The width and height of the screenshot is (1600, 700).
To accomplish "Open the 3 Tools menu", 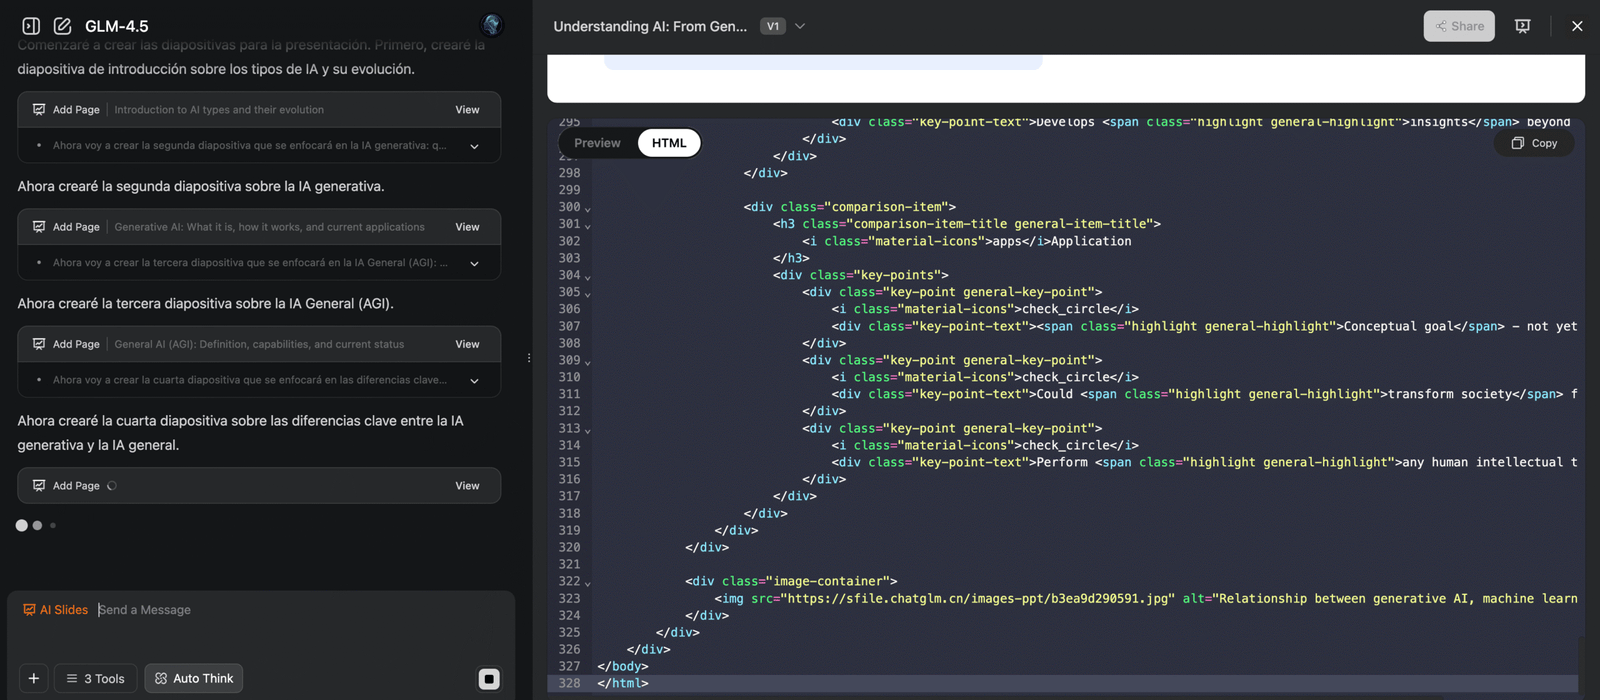I will (96, 678).
